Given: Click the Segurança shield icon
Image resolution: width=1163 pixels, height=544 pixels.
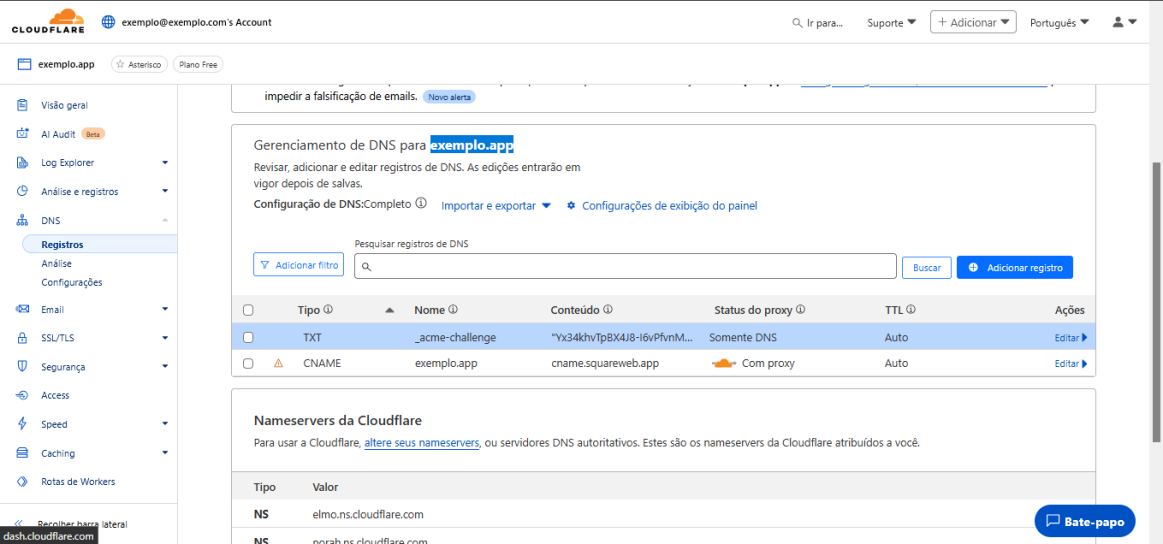Looking at the screenshot, I should click(x=22, y=367).
